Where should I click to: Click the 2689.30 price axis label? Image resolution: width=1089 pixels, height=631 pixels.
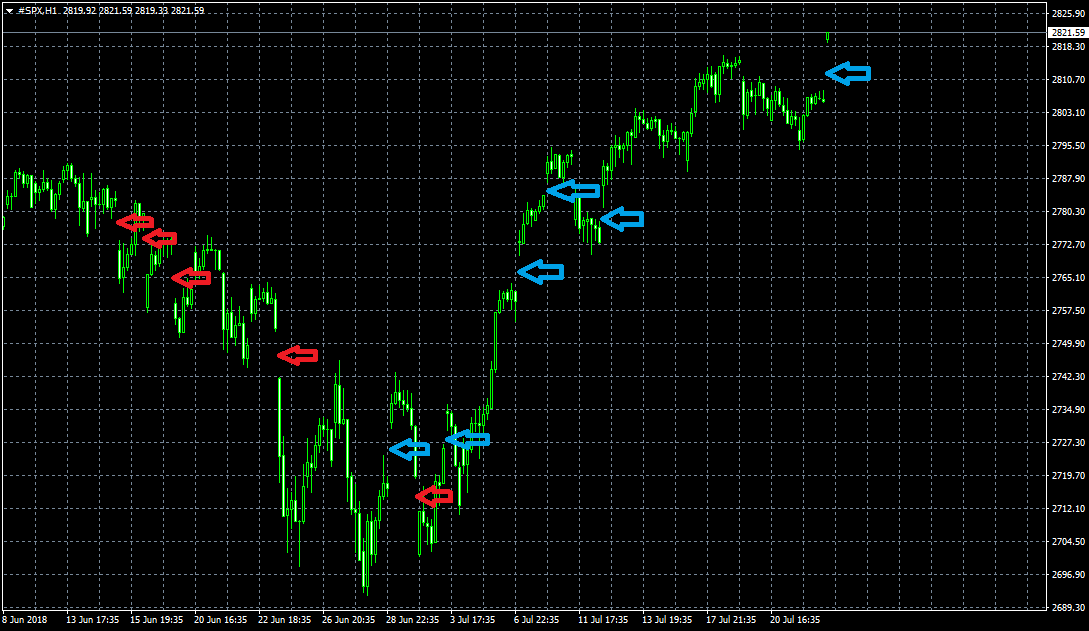coord(1068,607)
